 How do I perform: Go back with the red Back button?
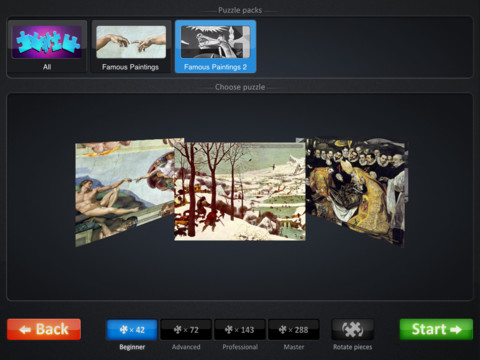[x=44, y=329]
